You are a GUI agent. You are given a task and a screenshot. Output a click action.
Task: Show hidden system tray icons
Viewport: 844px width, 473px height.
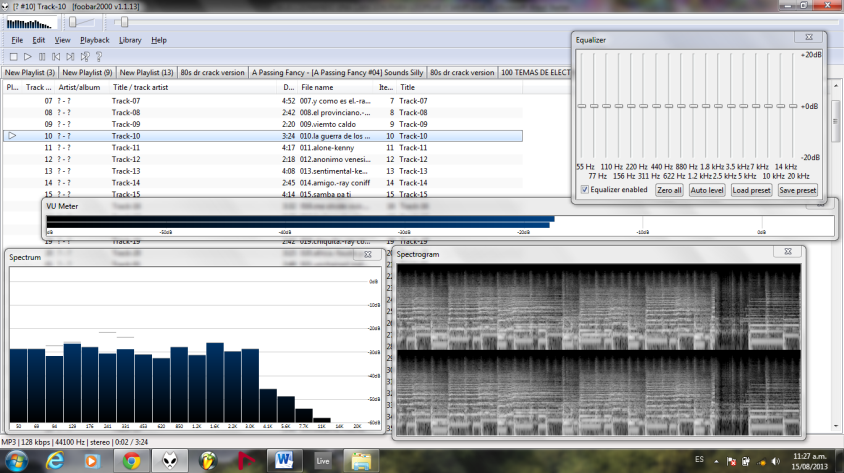click(716, 461)
